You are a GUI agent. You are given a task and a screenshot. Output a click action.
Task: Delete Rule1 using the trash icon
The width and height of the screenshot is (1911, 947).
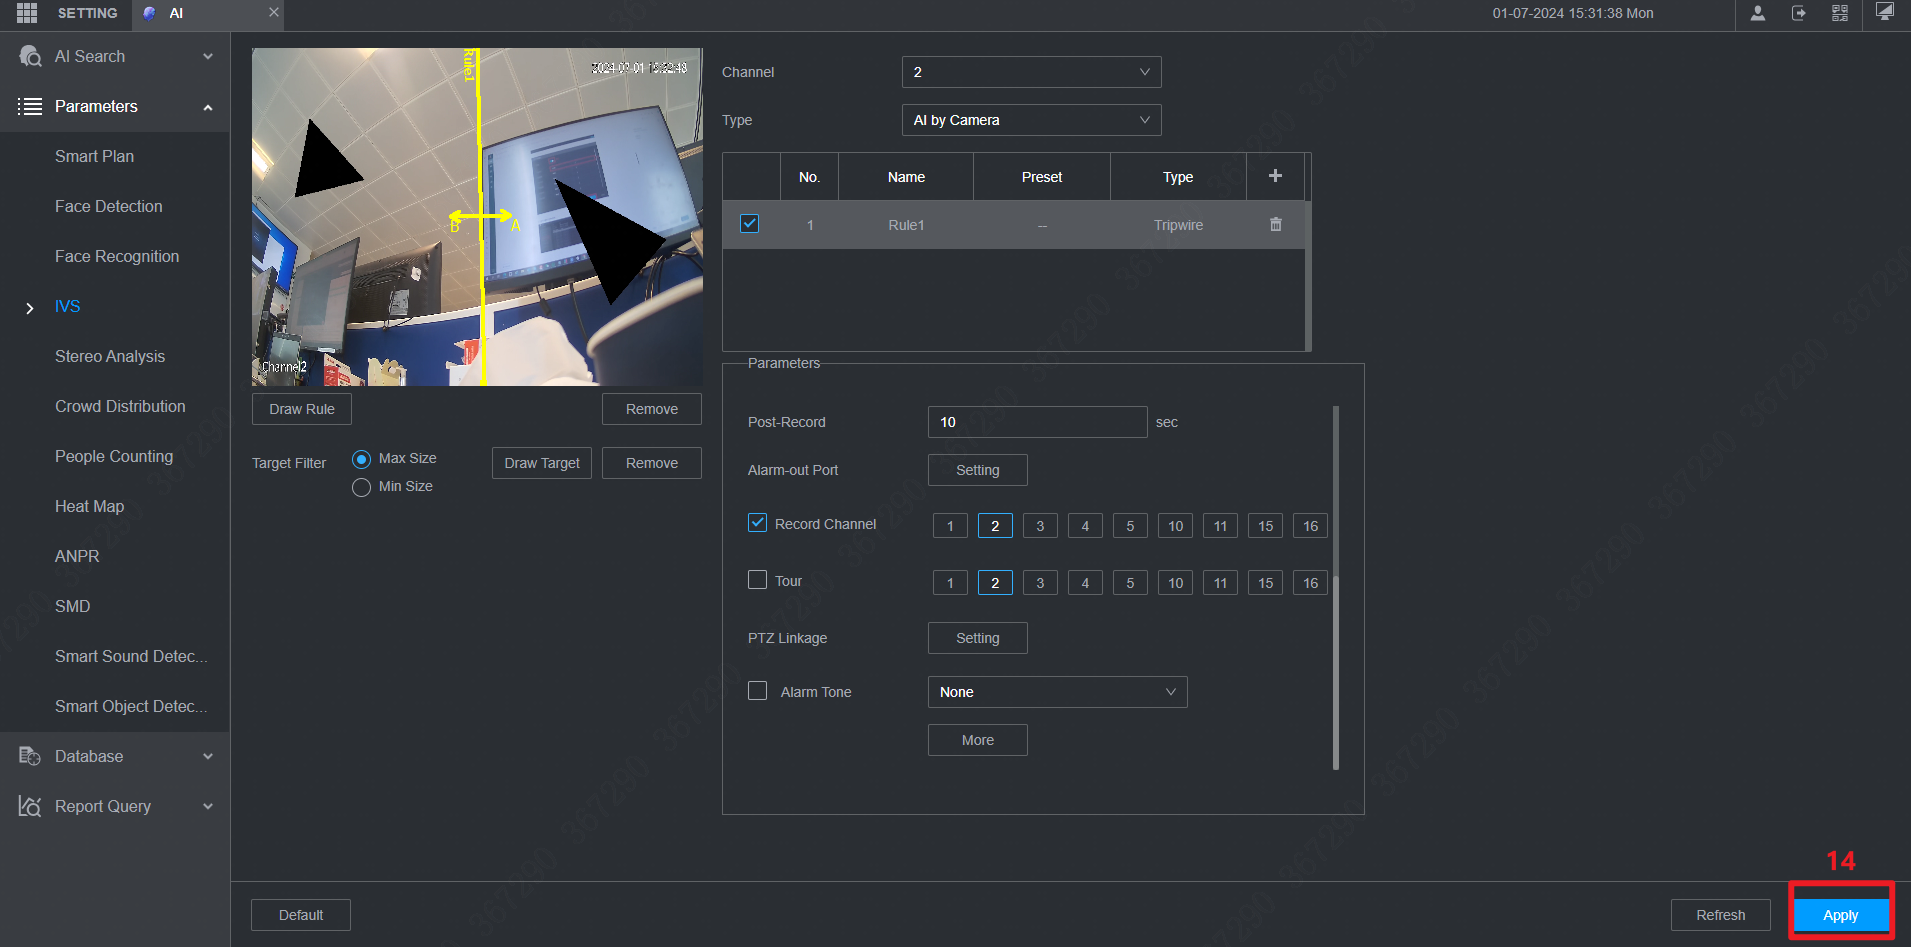[x=1275, y=224]
